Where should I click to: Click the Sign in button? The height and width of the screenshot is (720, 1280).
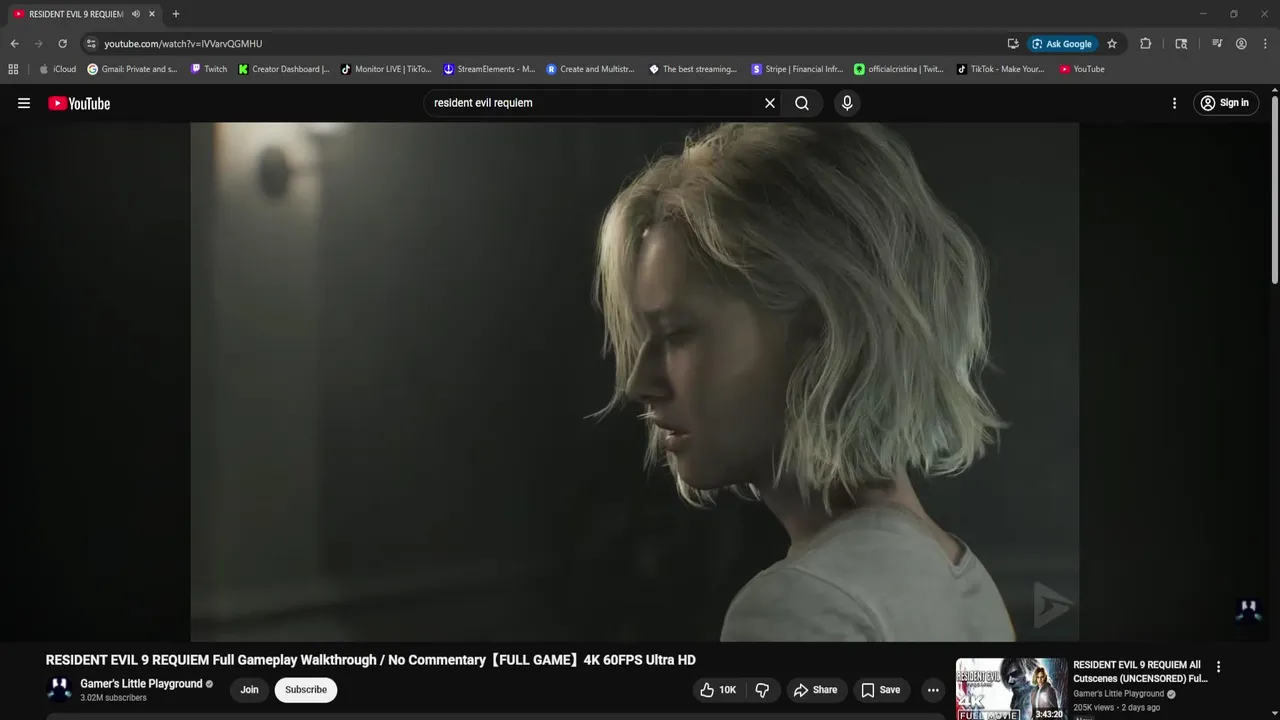pos(1225,103)
